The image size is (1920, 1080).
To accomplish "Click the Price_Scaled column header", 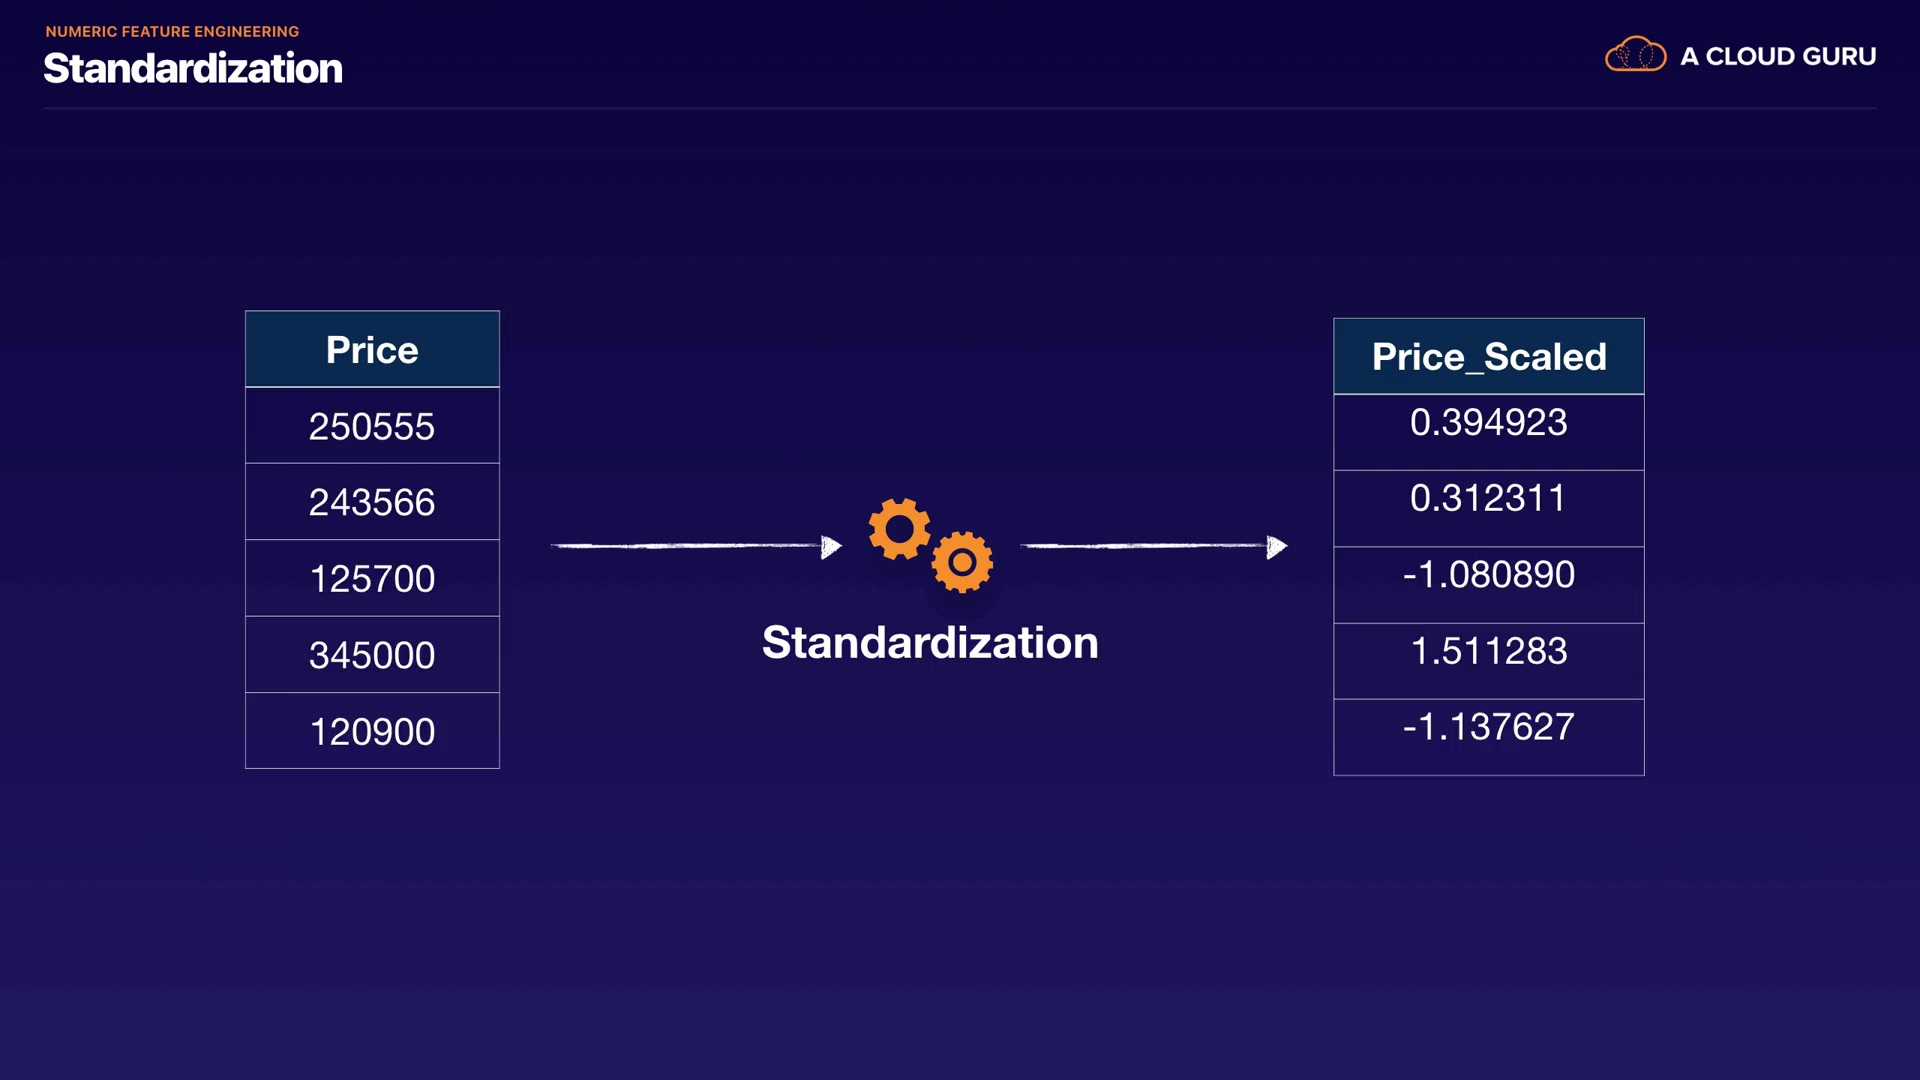I will (x=1488, y=357).
